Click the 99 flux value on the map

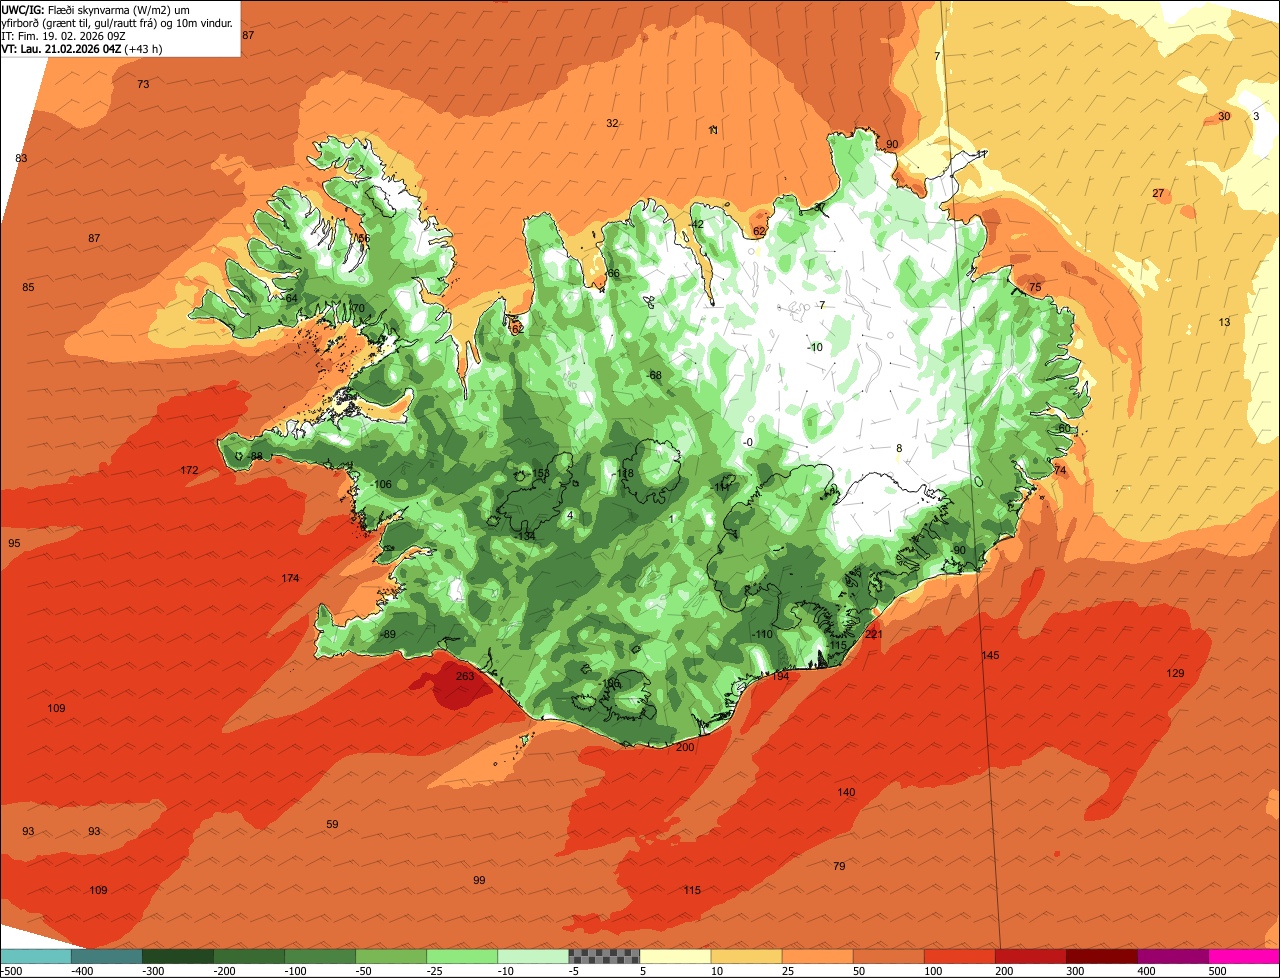point(479,880)
